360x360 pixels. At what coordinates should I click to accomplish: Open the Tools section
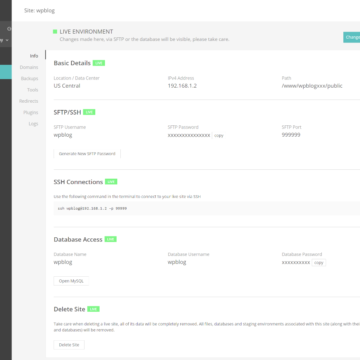coord(33,90)
